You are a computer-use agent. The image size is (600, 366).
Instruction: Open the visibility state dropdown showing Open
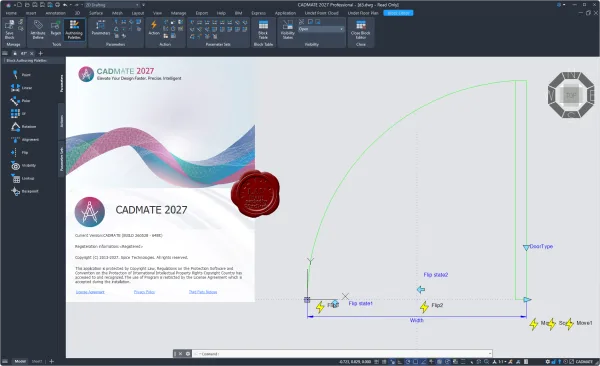[321, 29]
